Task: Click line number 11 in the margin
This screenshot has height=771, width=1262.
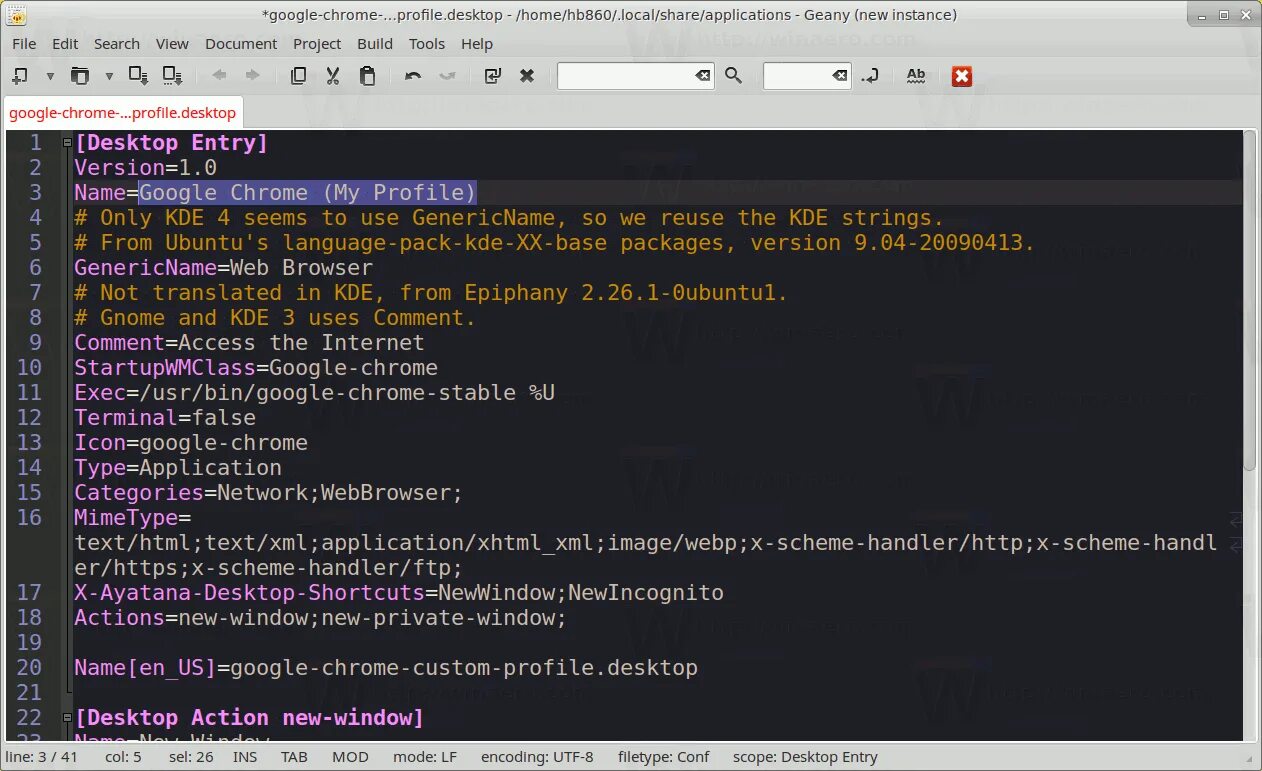Action: 30,393
